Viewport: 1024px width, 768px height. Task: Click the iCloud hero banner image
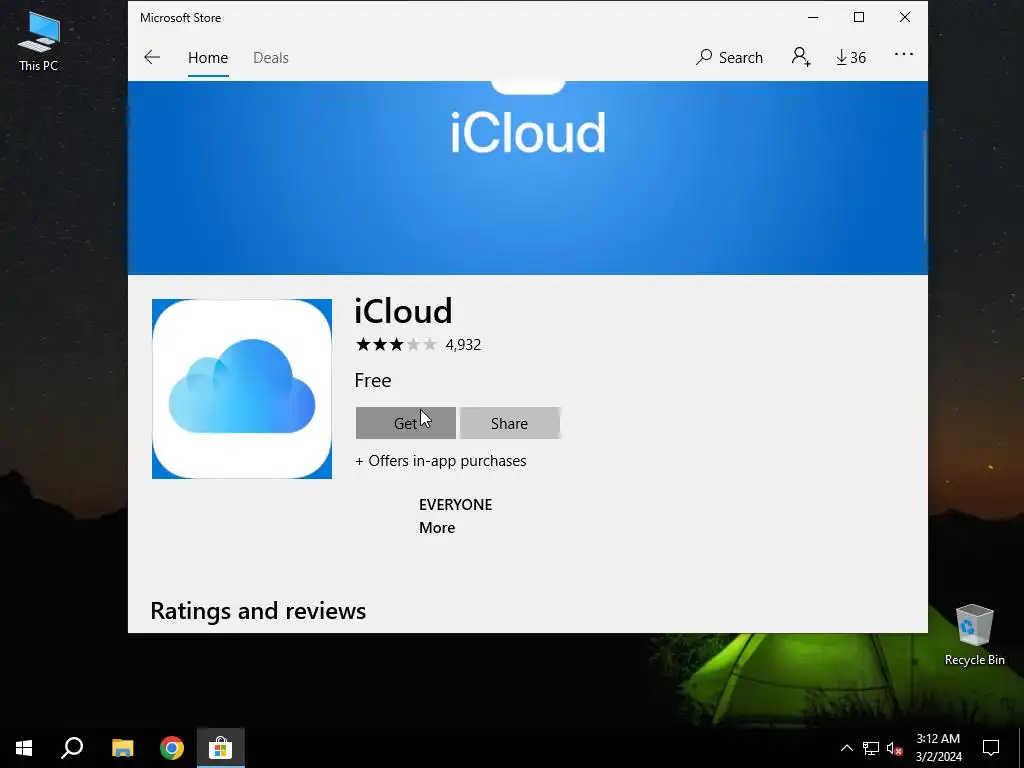pyautogui.click(x=528, y=178)
